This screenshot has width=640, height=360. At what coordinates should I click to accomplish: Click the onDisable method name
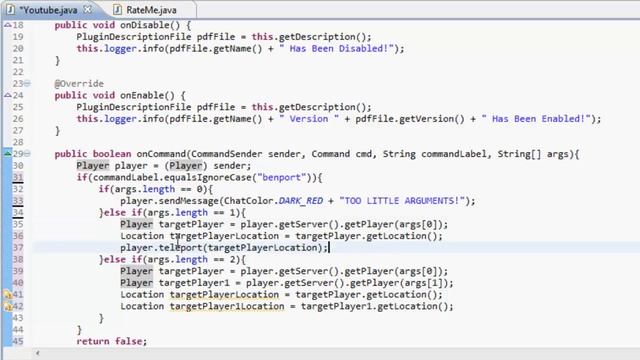(x=144, y=25)
